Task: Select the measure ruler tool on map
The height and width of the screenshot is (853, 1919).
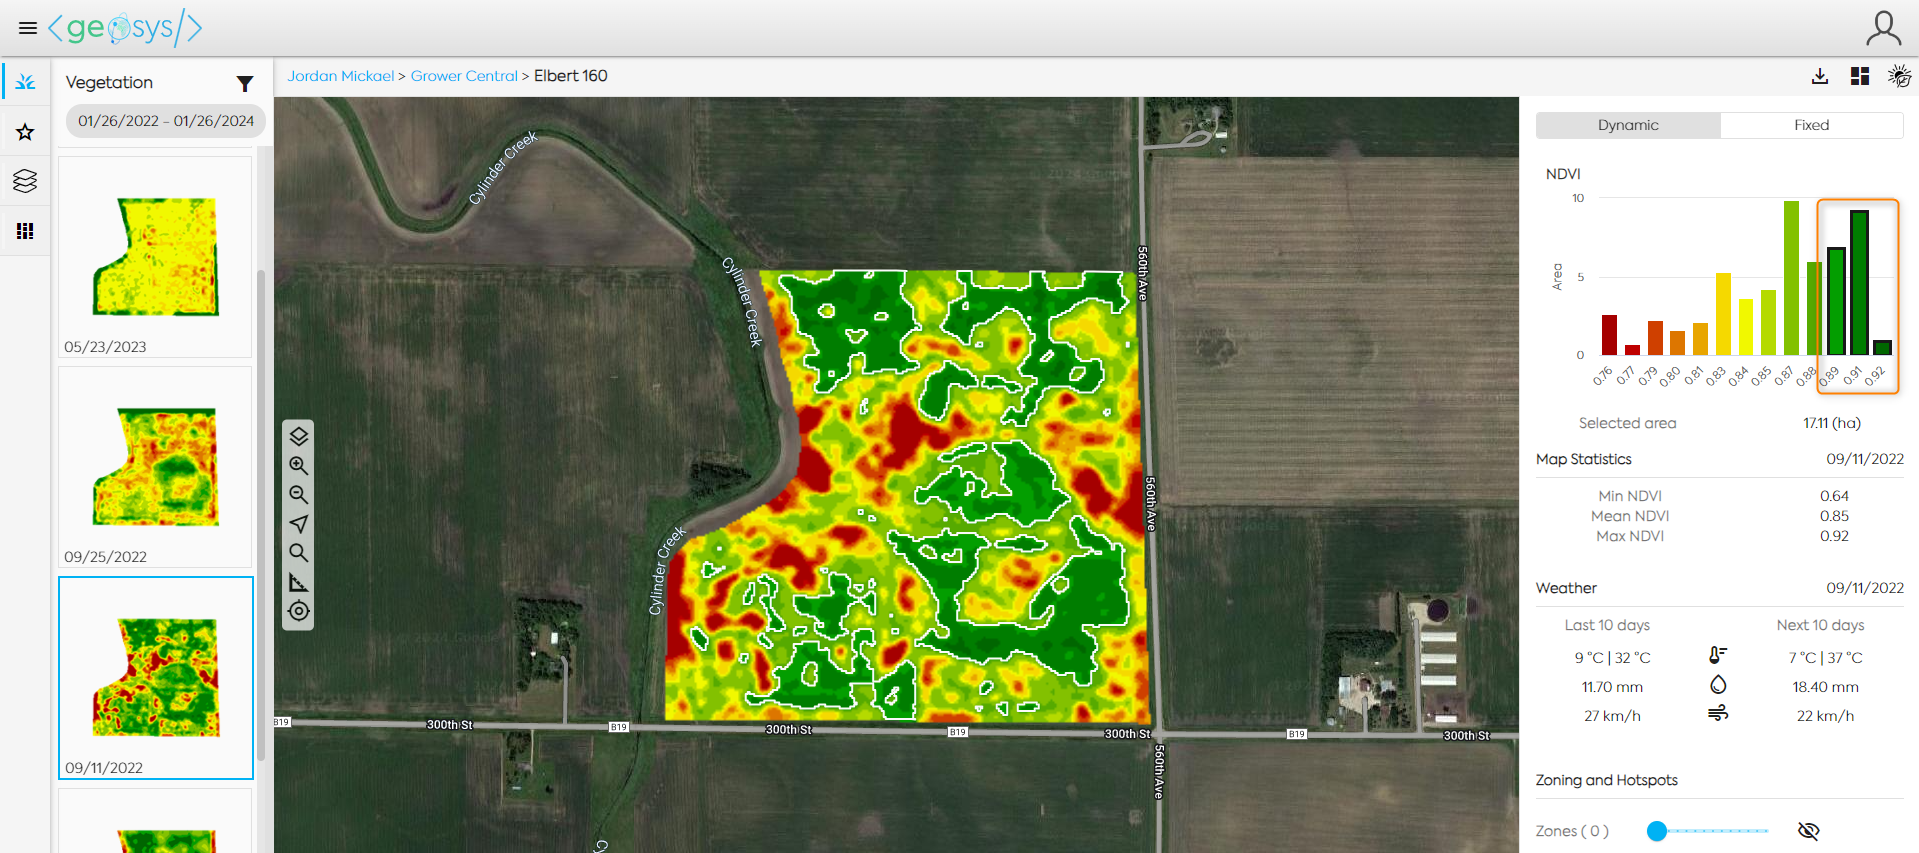Action: coord(298,582)
